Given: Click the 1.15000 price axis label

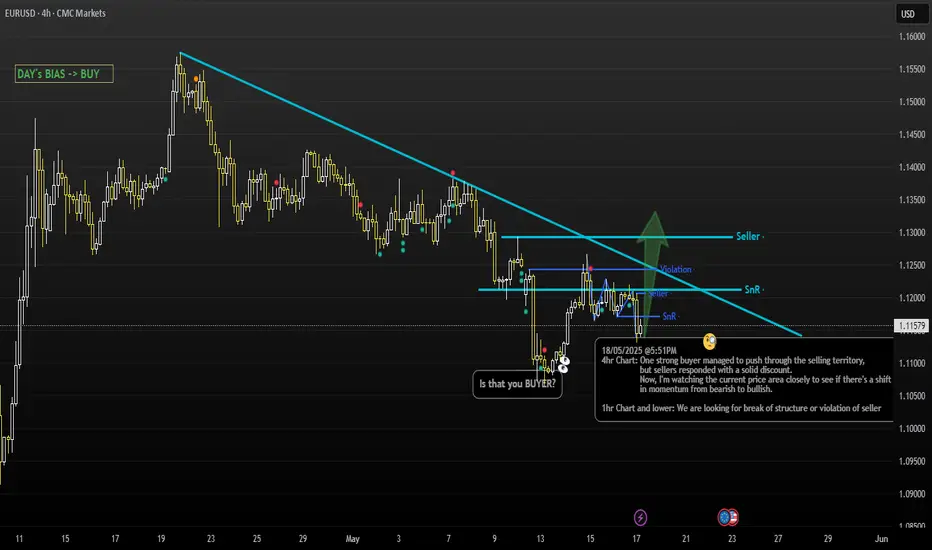Looking at the screenshot, I should 911,102.
